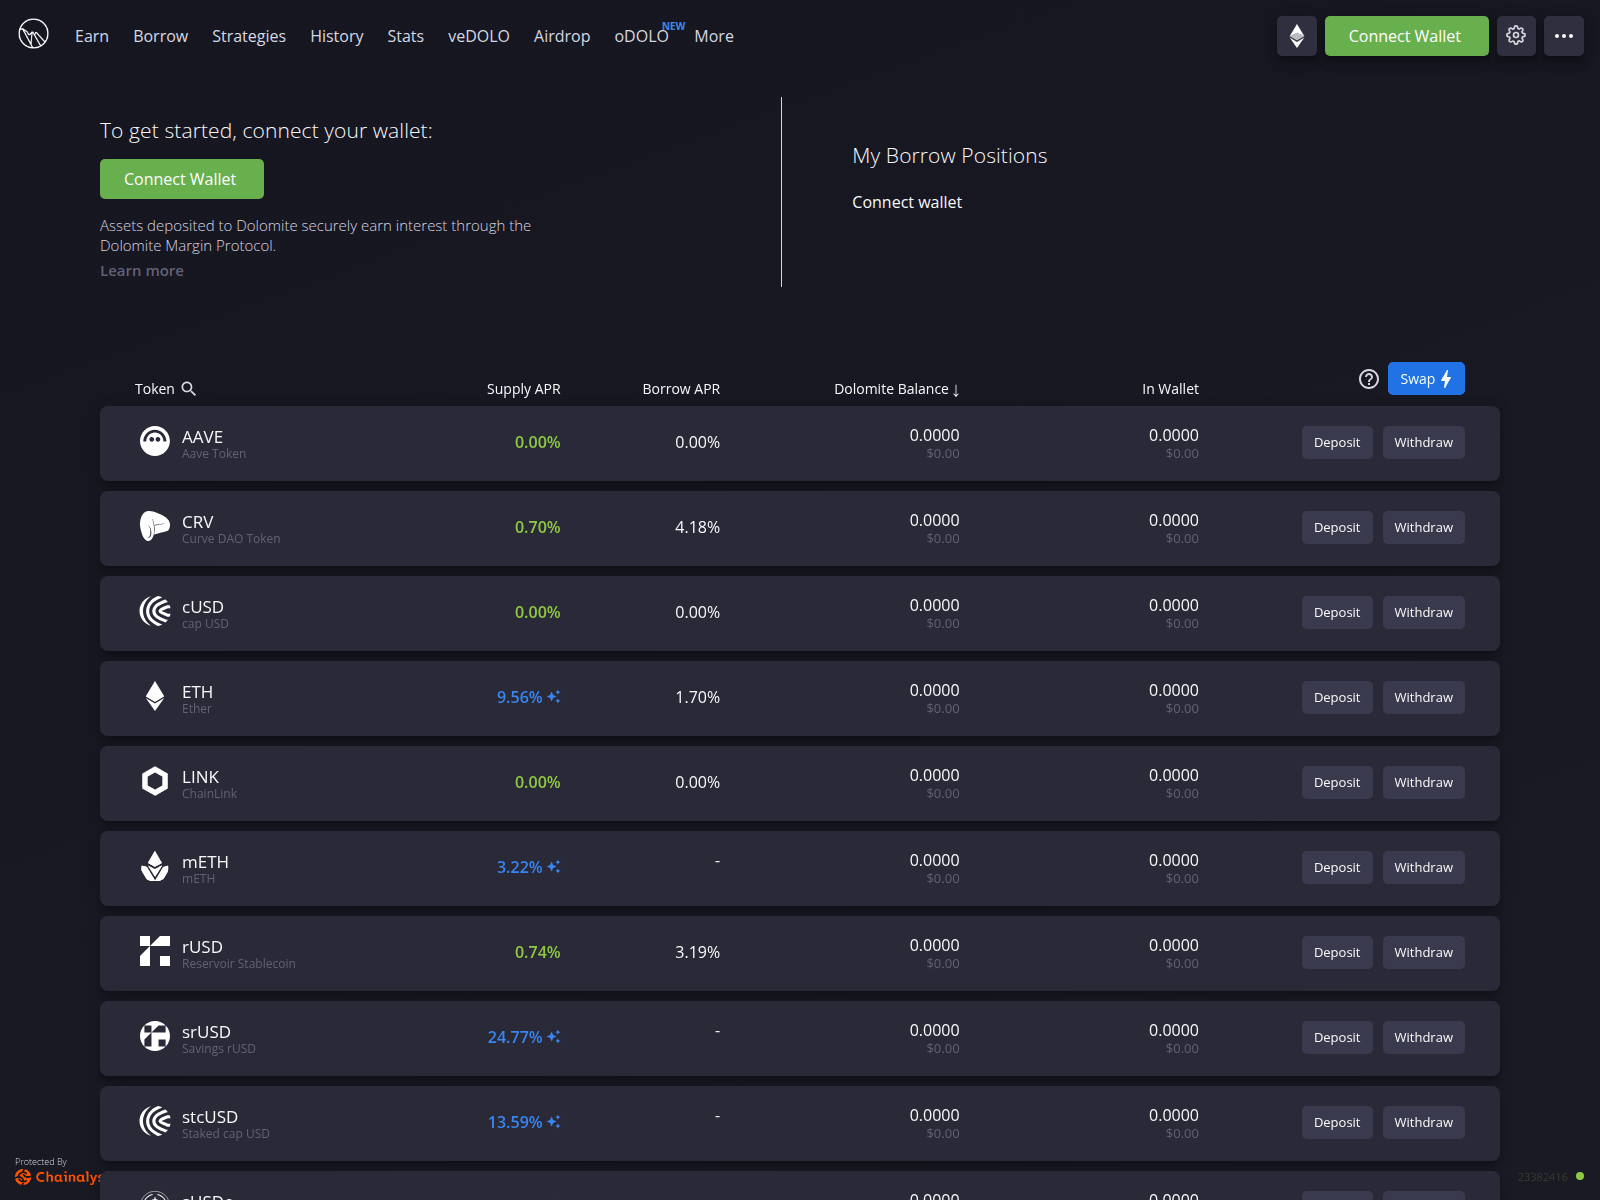Withdraw rUSD
This screenshot has height=1200, width=1600.
tap(1424, 952)
